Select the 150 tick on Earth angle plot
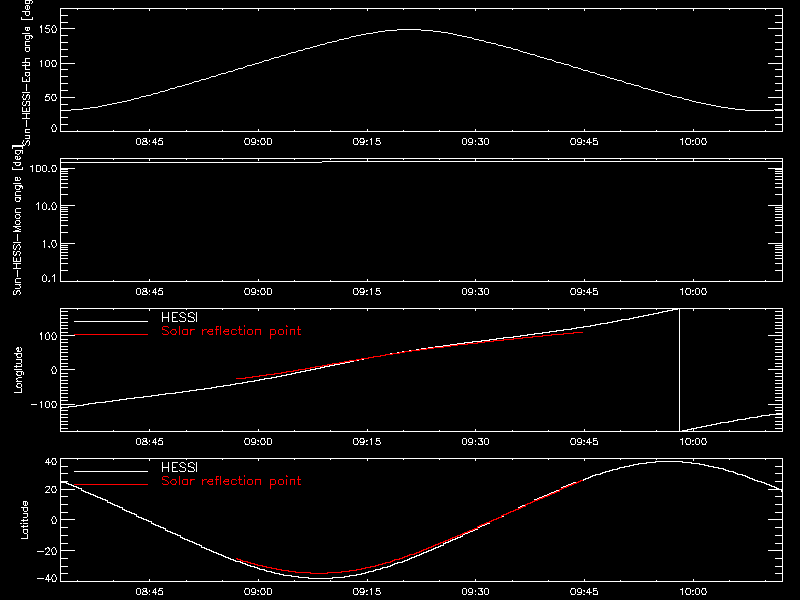Viewport: 800px width, 600px height. pos(48,30)
